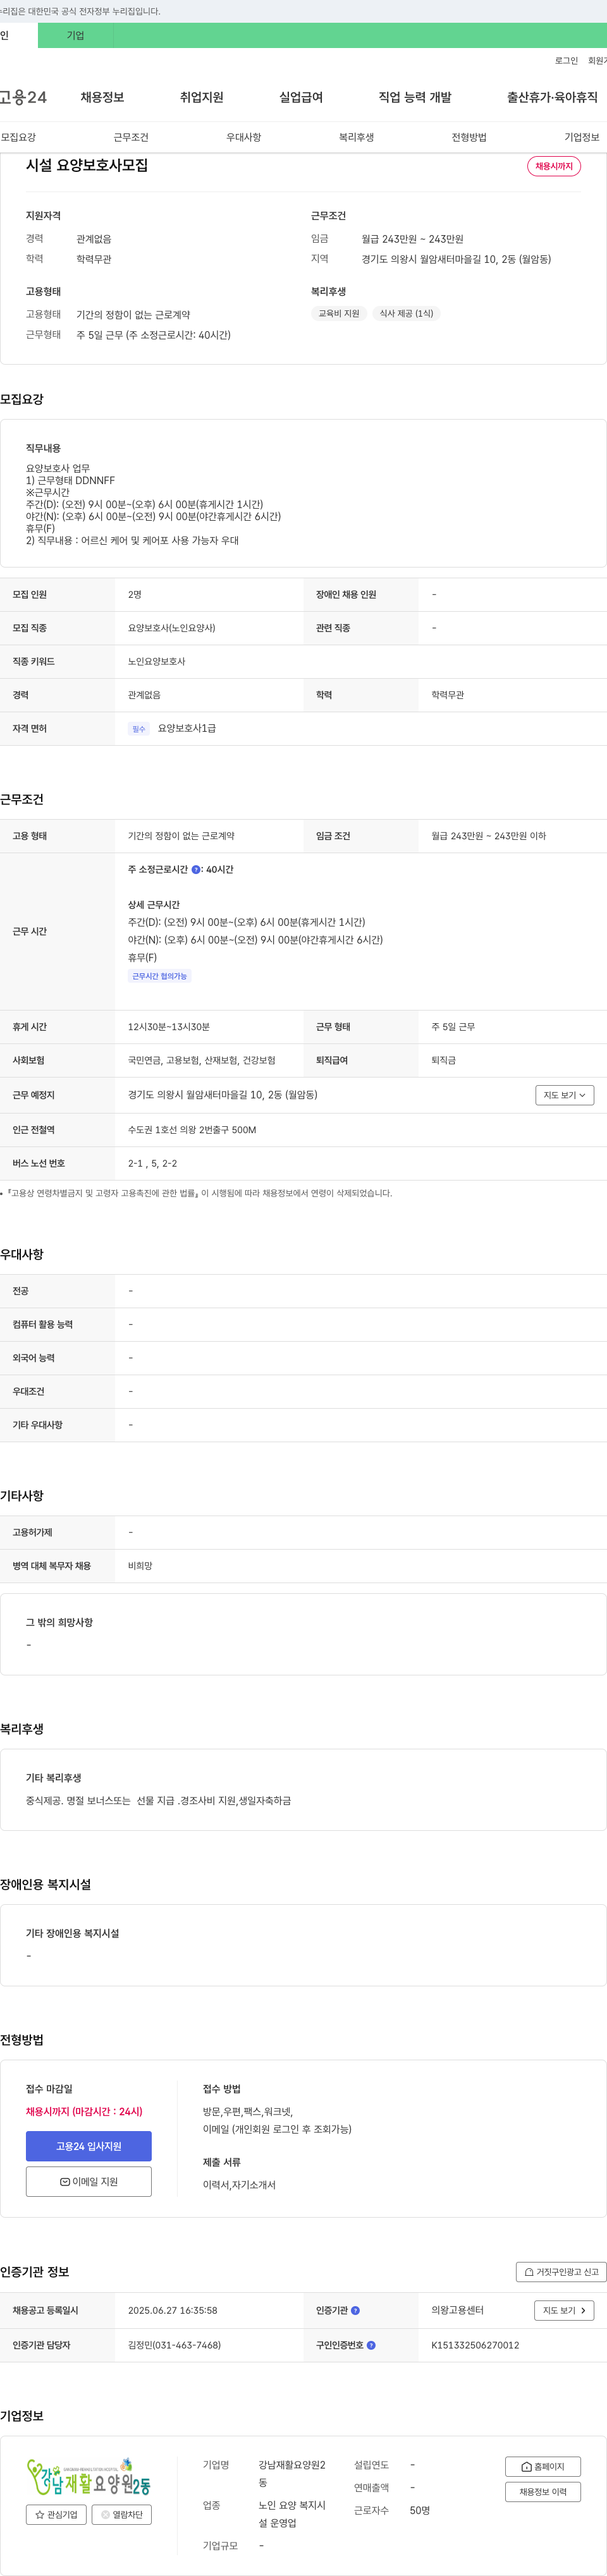Image resolution: width=607 pixels, height=2576 pixels.
Task: Open the 실업급여 main menu
Action: click(301, 97)
